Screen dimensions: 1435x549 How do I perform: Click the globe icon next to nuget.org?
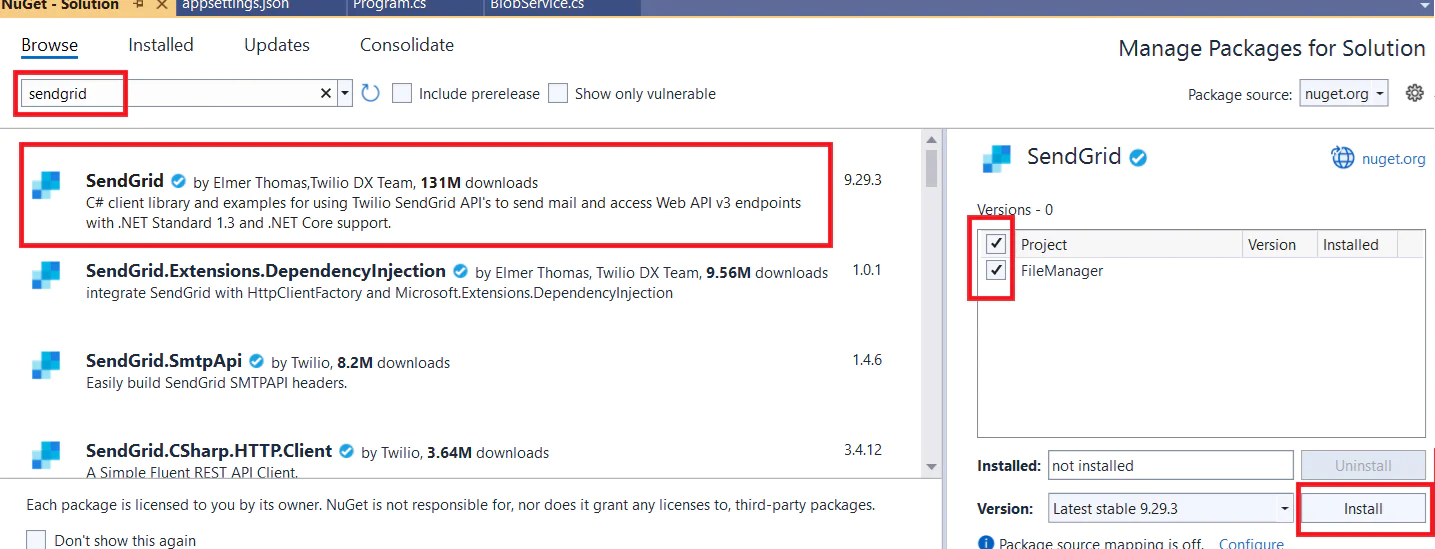coord(1342,158)
